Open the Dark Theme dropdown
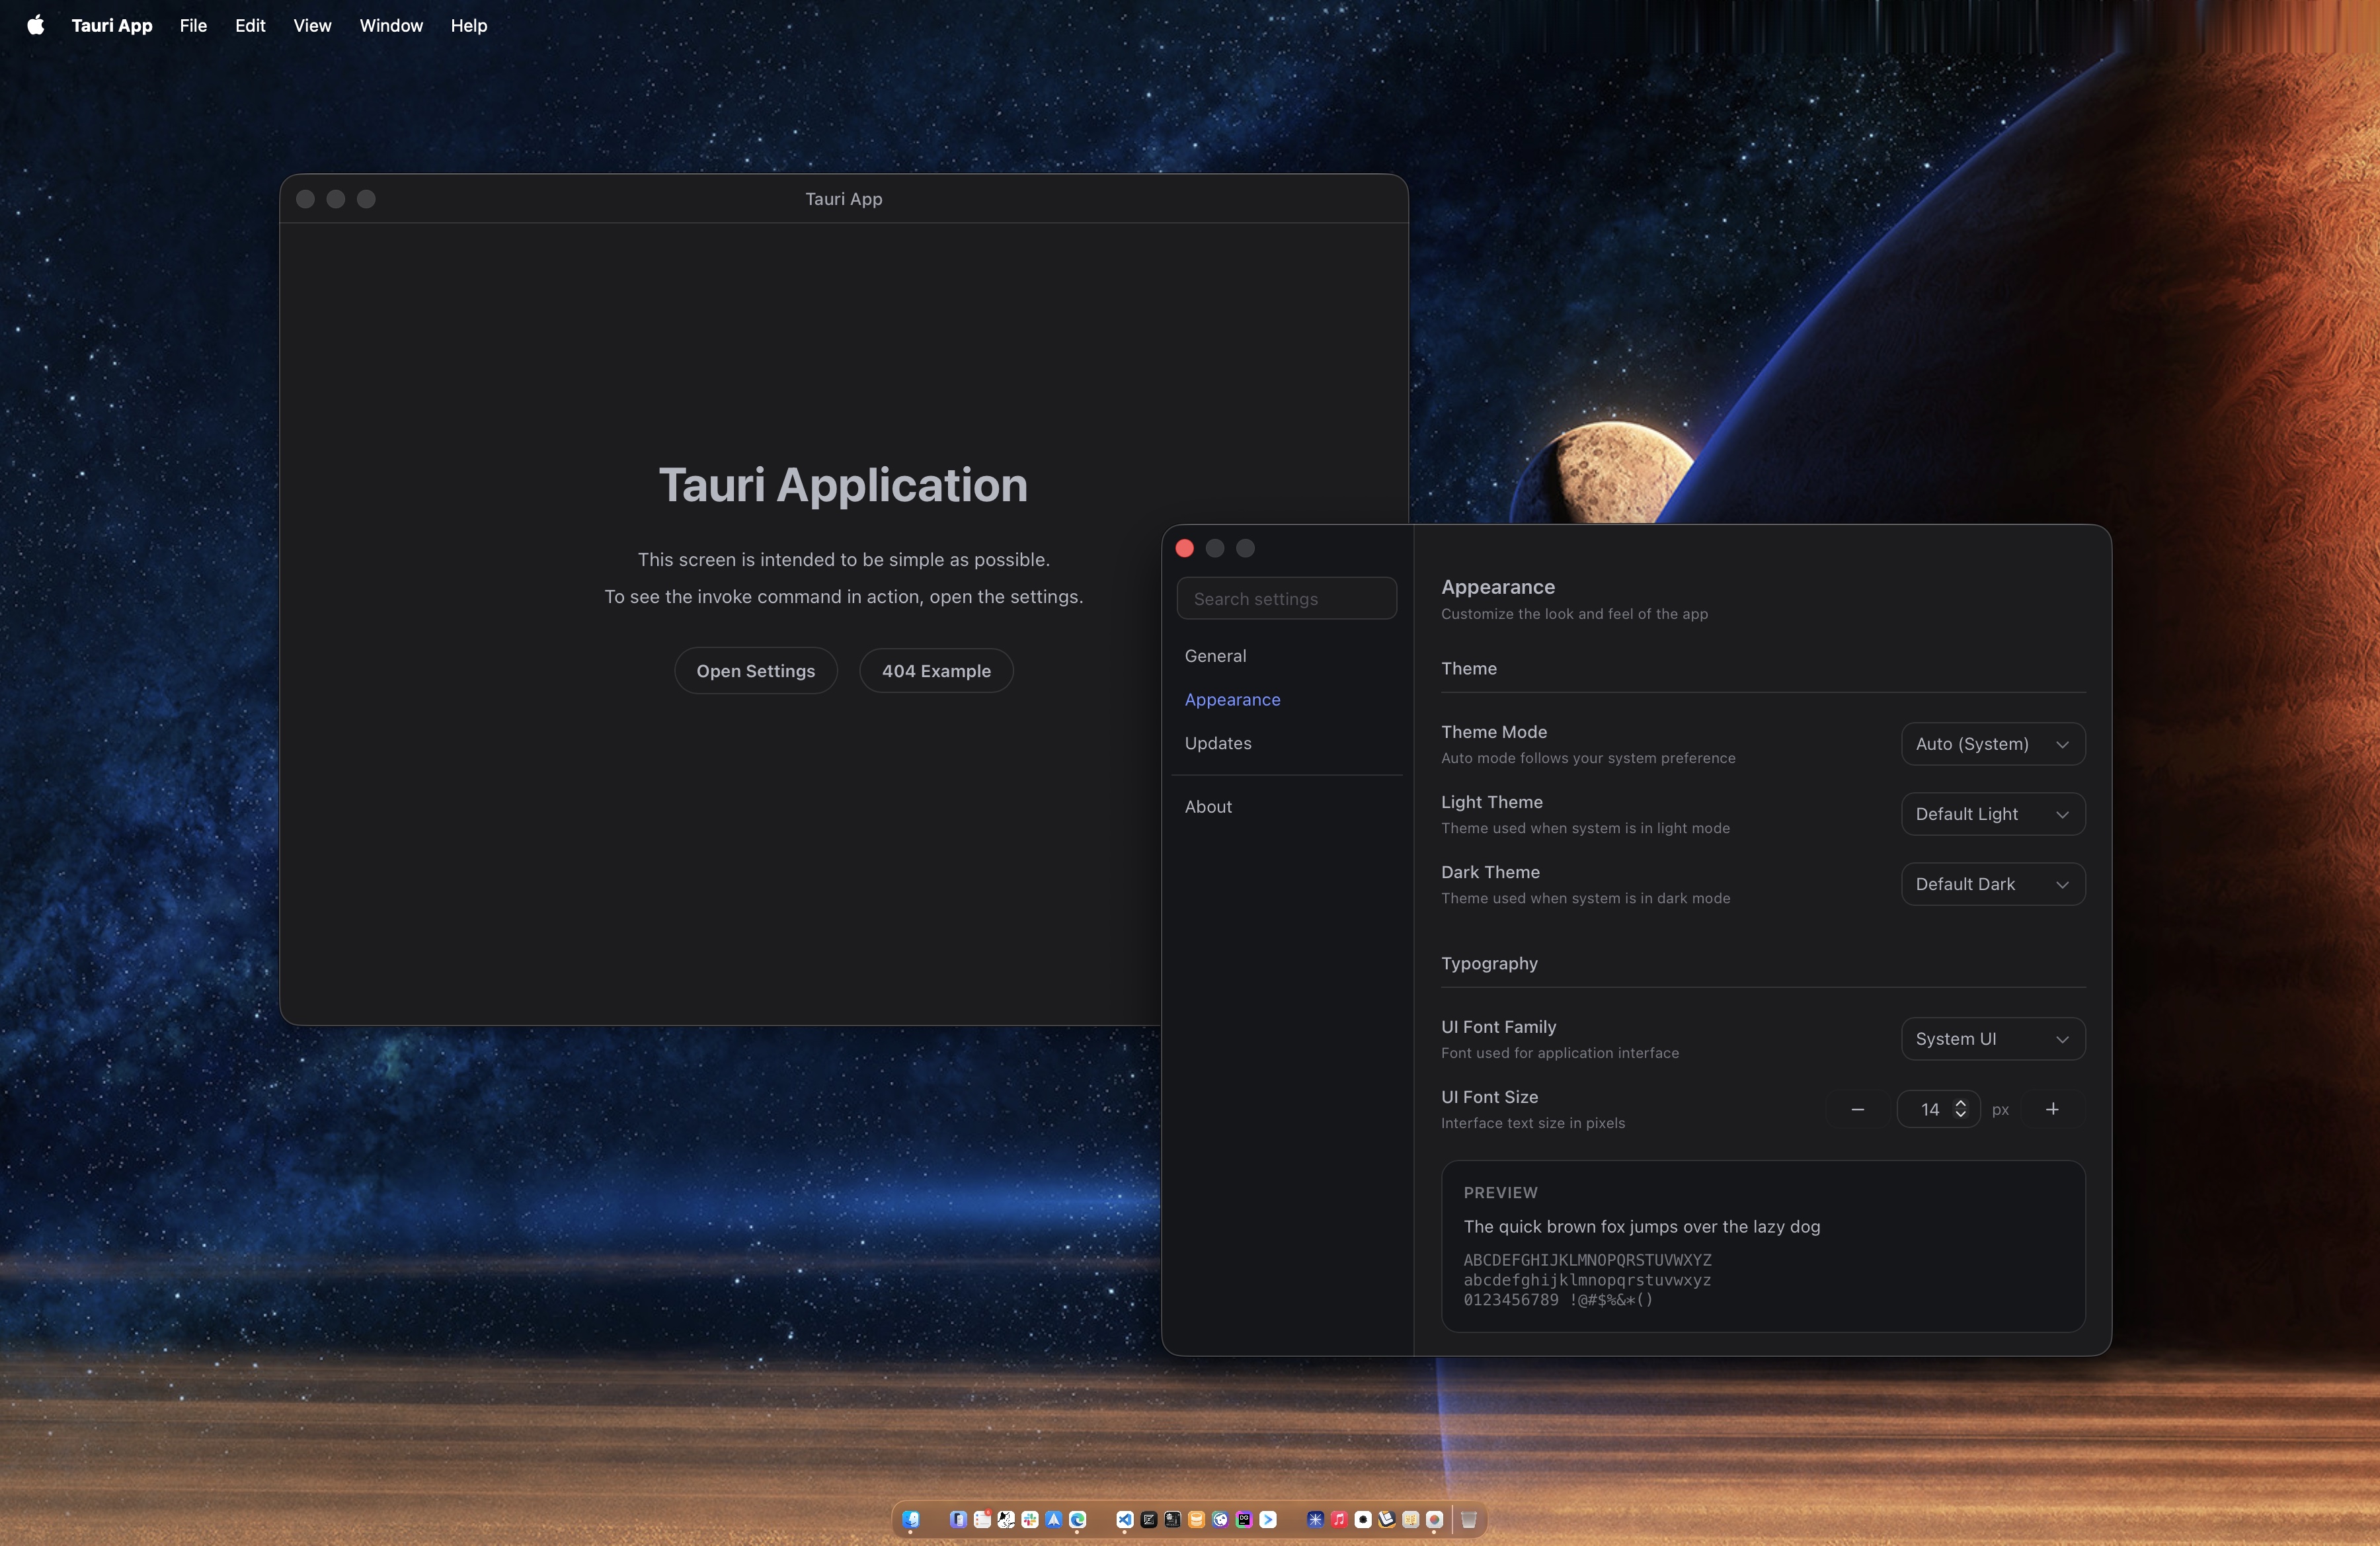 point(1992,884)
